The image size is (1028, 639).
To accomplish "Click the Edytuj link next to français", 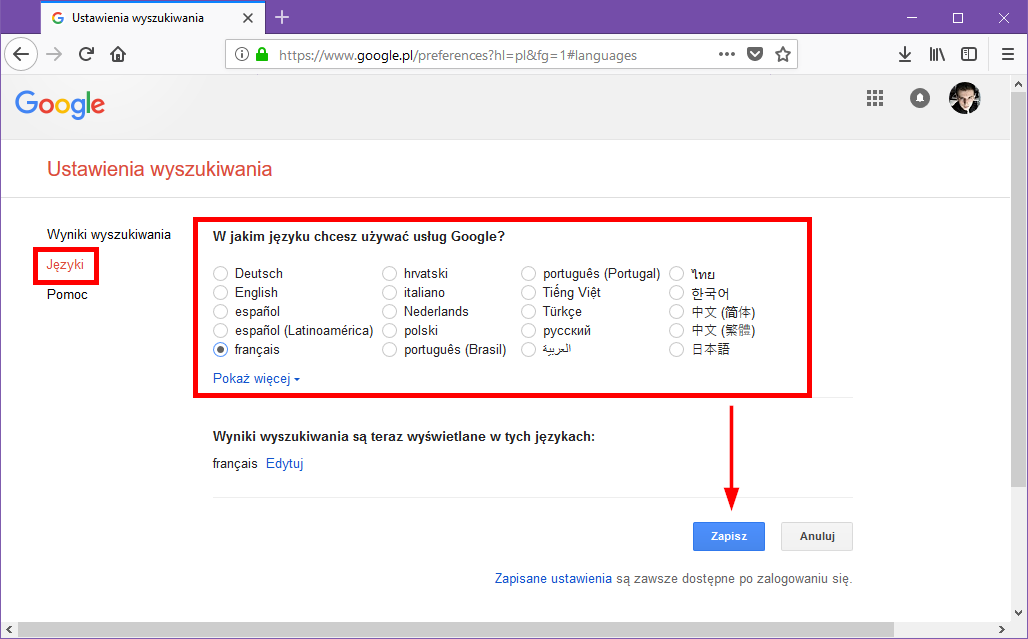I will coord(284,463).
